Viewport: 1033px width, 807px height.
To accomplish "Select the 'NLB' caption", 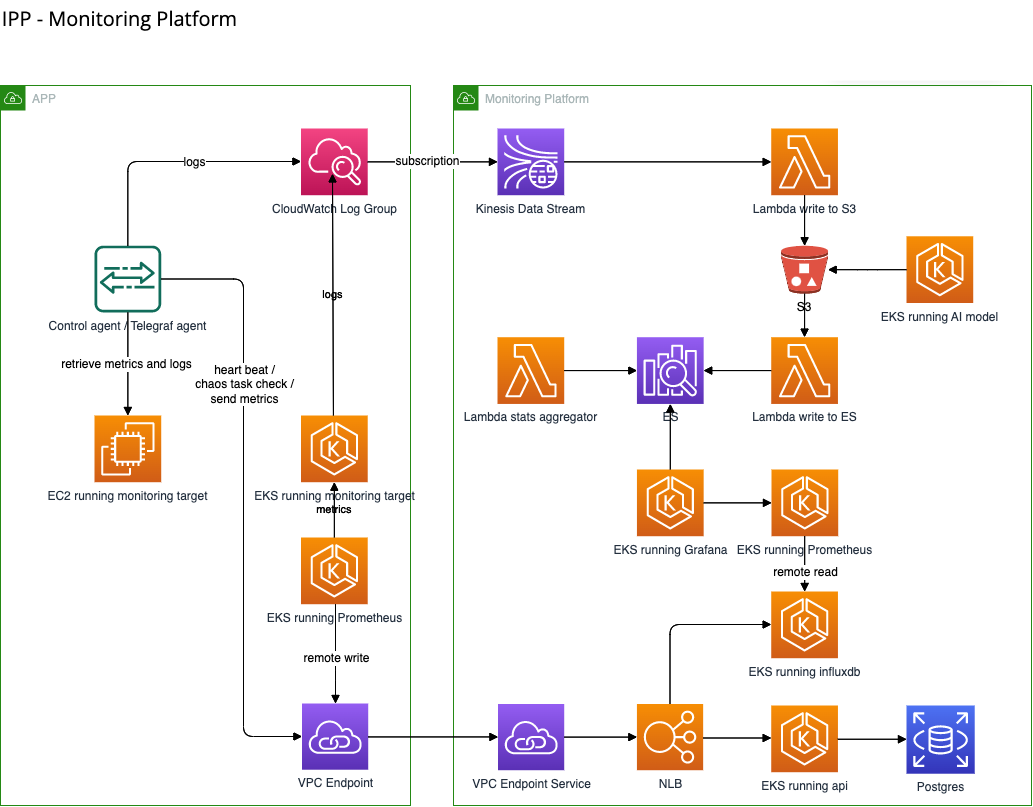I will (670, 784).
